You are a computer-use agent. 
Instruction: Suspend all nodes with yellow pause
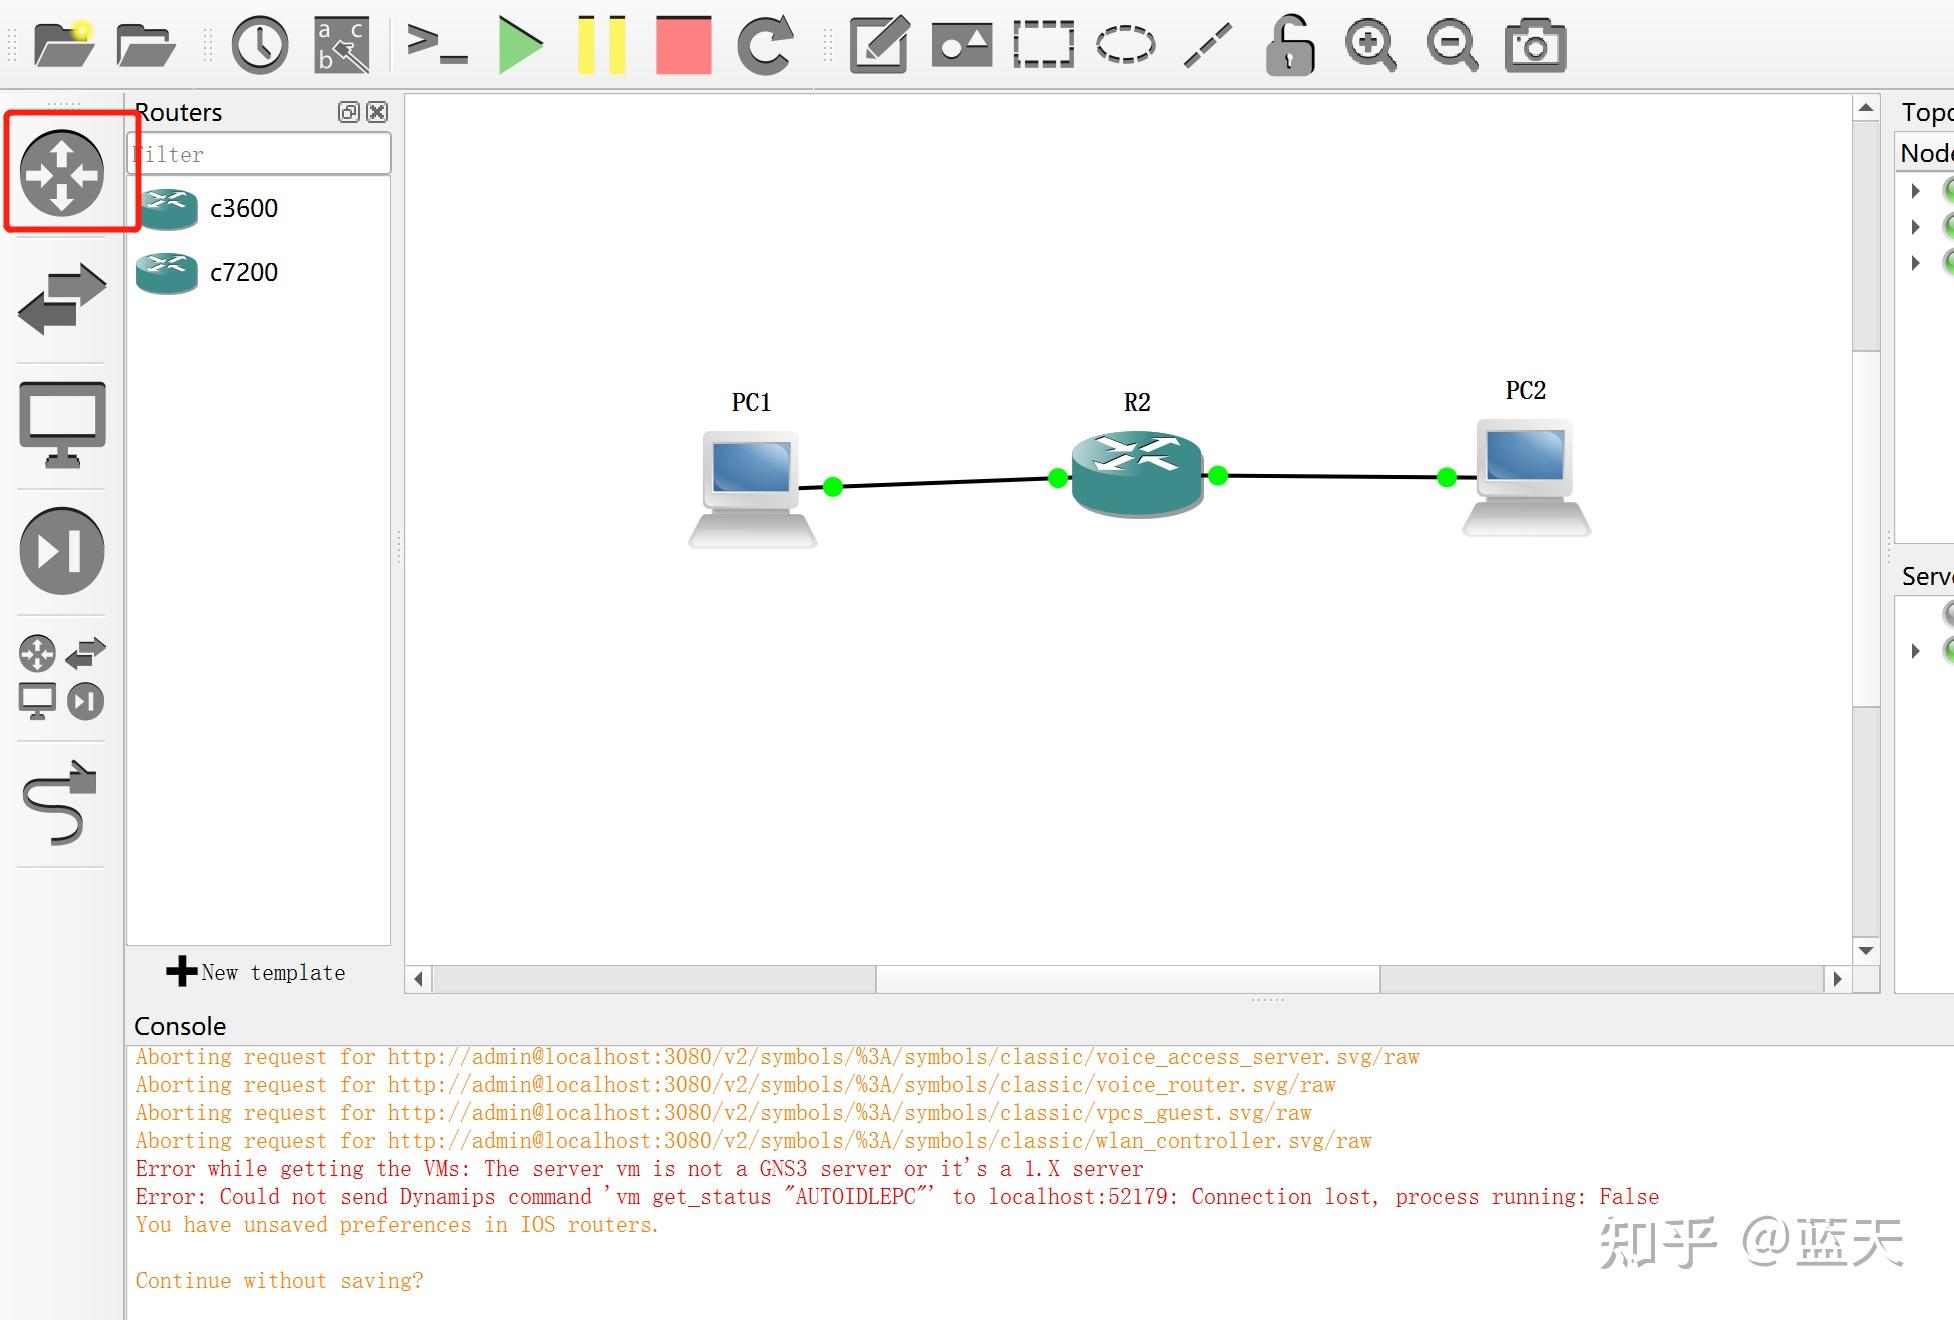pyautogui.click(x=602, y=45)
